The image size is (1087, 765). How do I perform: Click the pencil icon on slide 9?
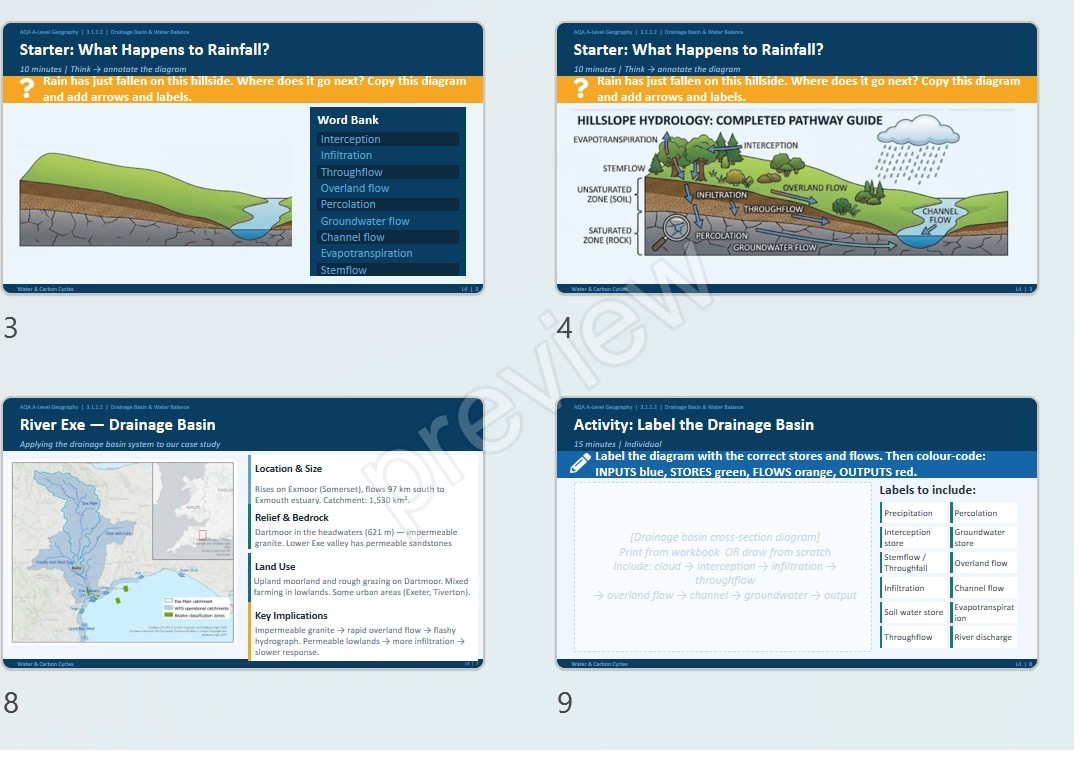point(580,464)
